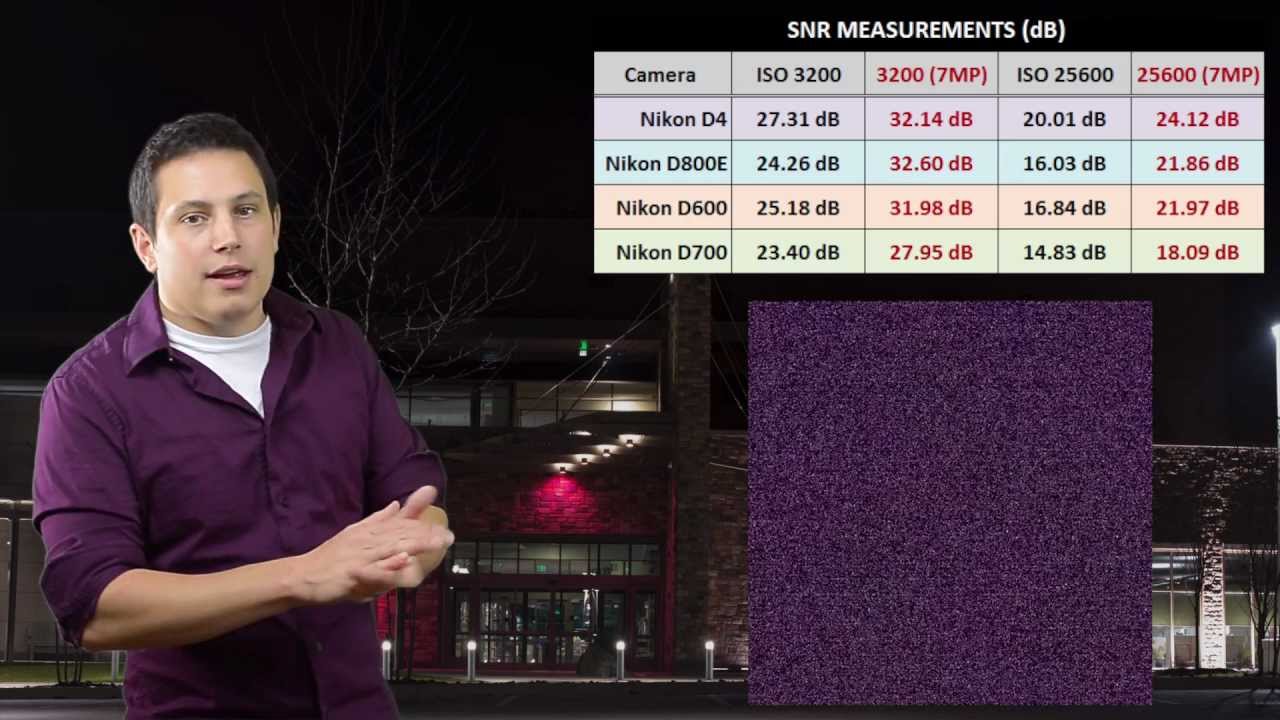Select the red "3200 (7MP)" column header
The width and height of the screenshot is (1280, 720).
(931, 75)
